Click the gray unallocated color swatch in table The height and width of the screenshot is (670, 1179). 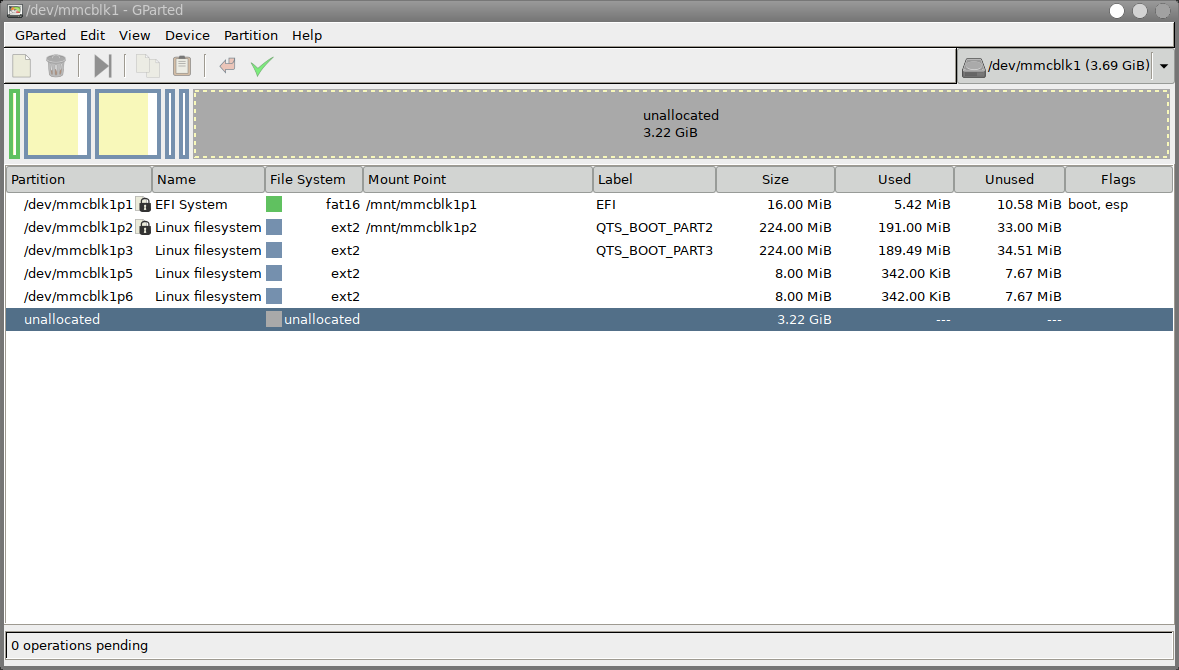[274, 320]
